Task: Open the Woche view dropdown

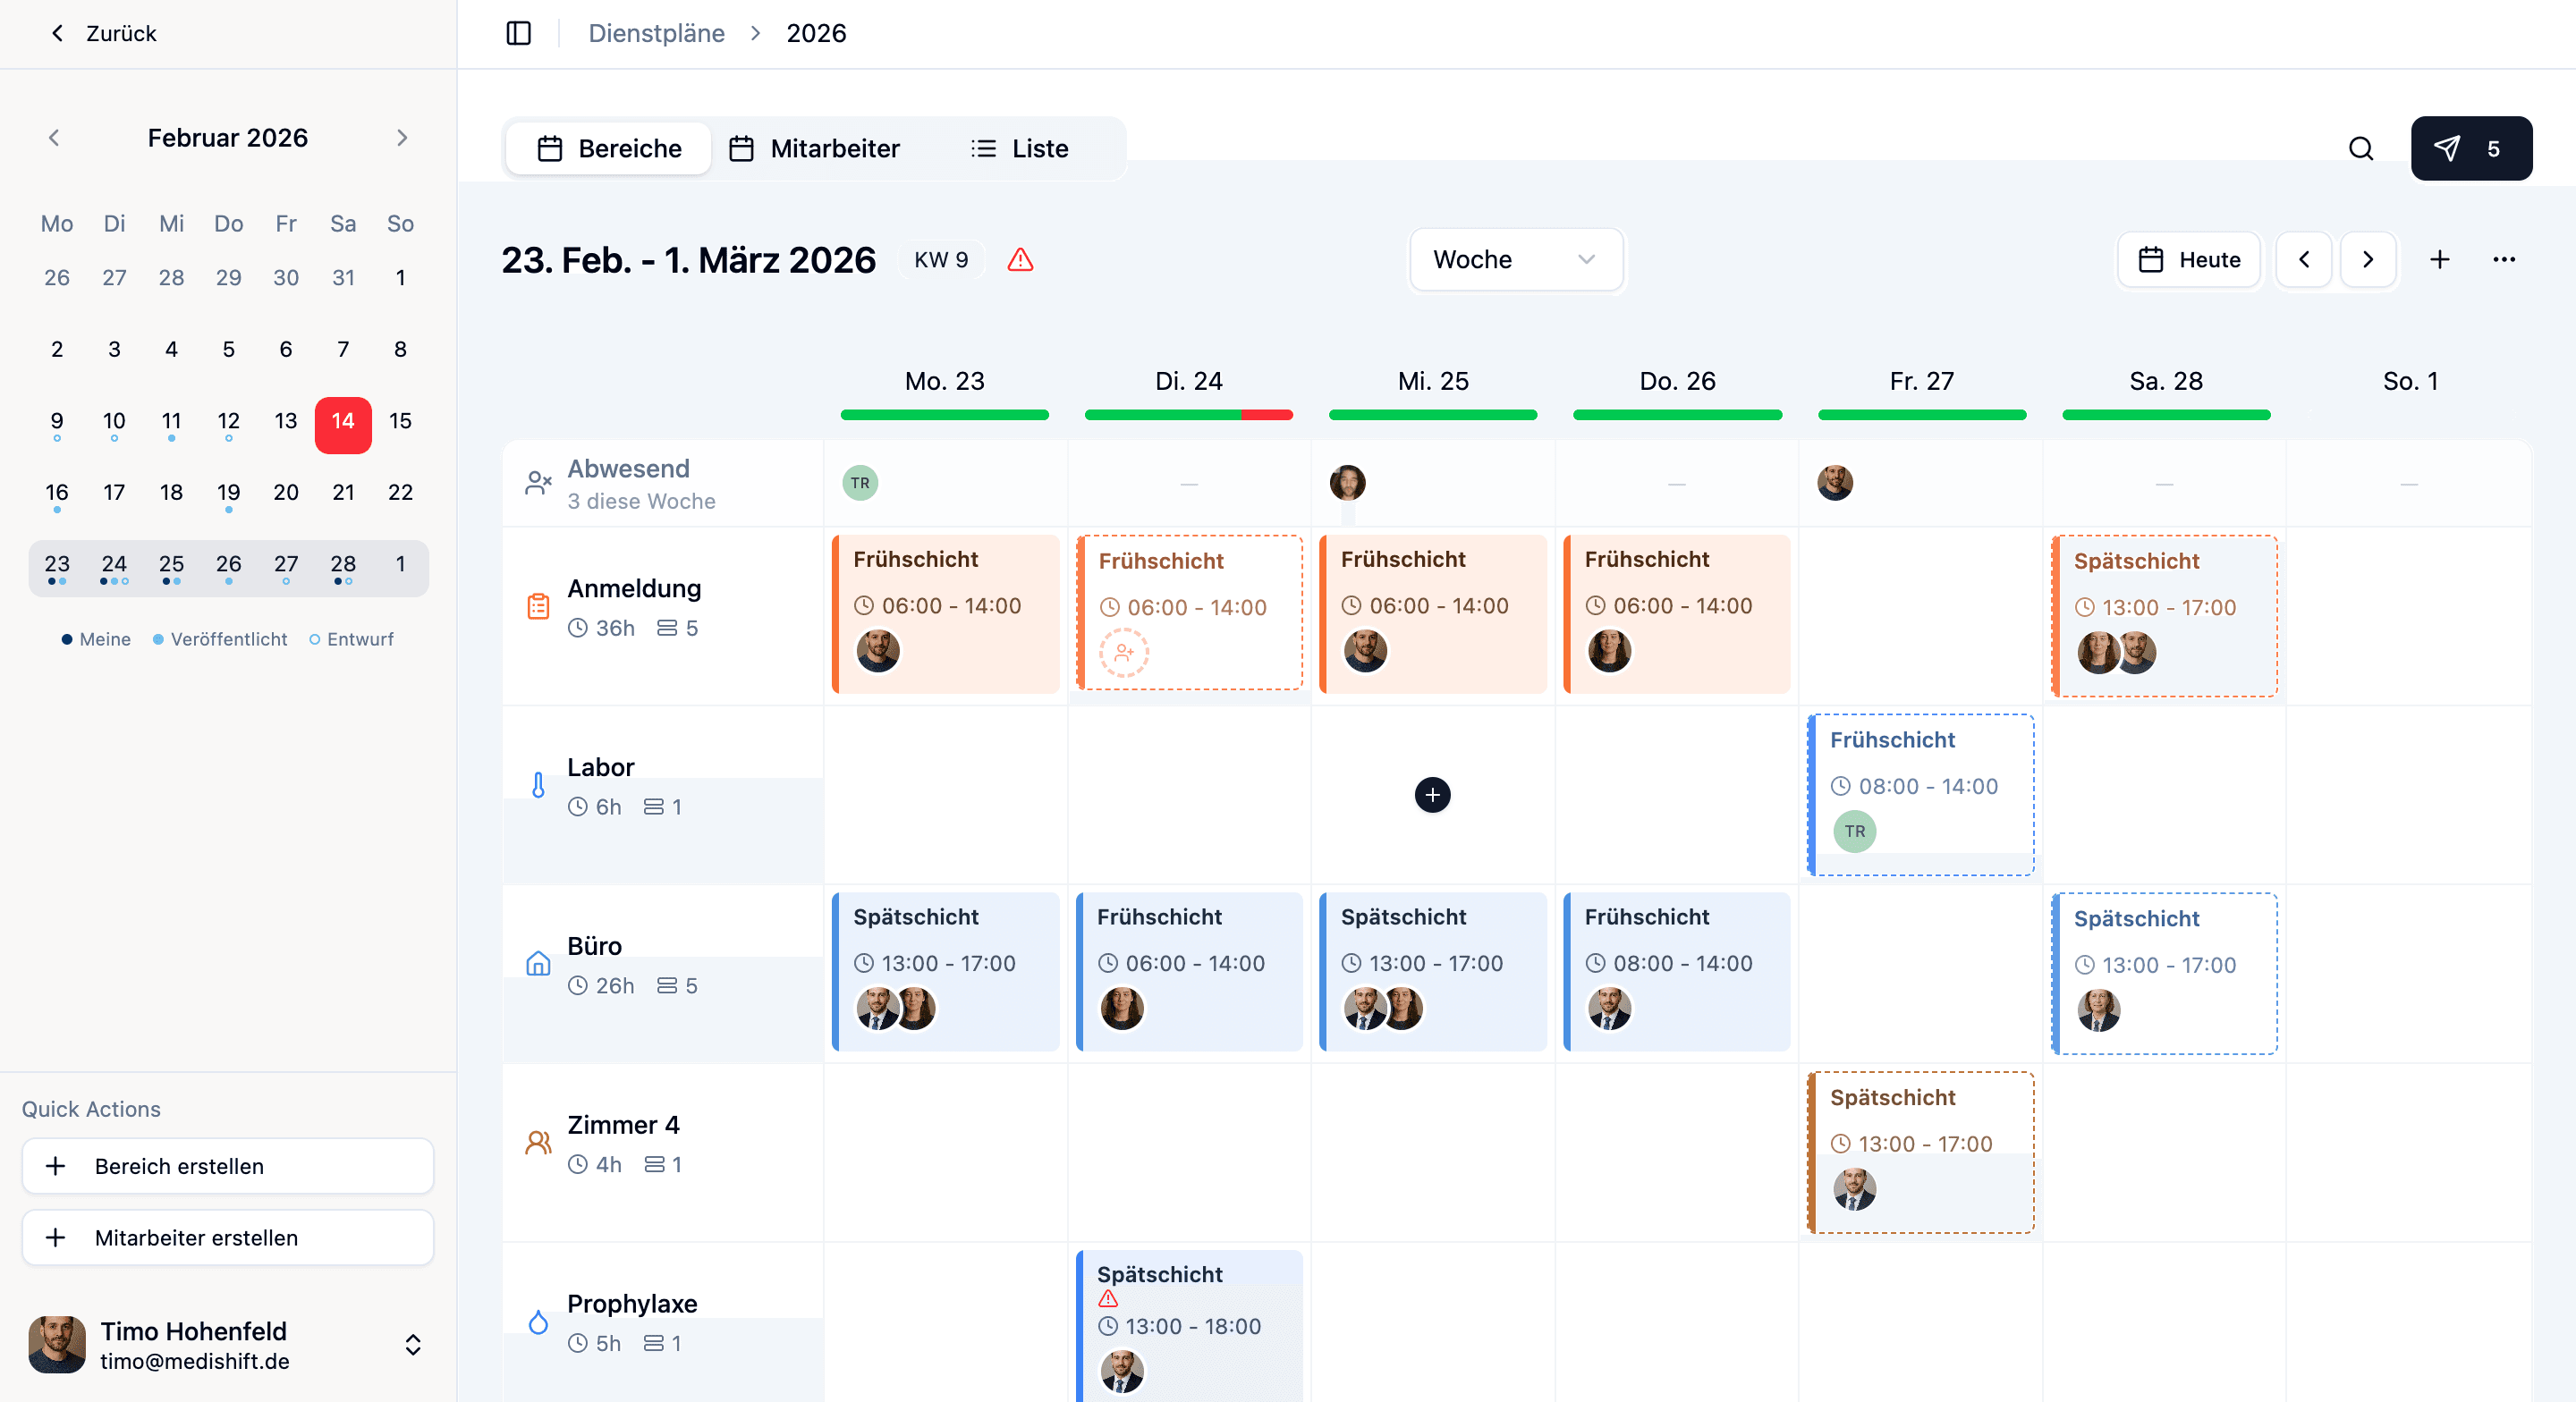Action: point(1516,259)
